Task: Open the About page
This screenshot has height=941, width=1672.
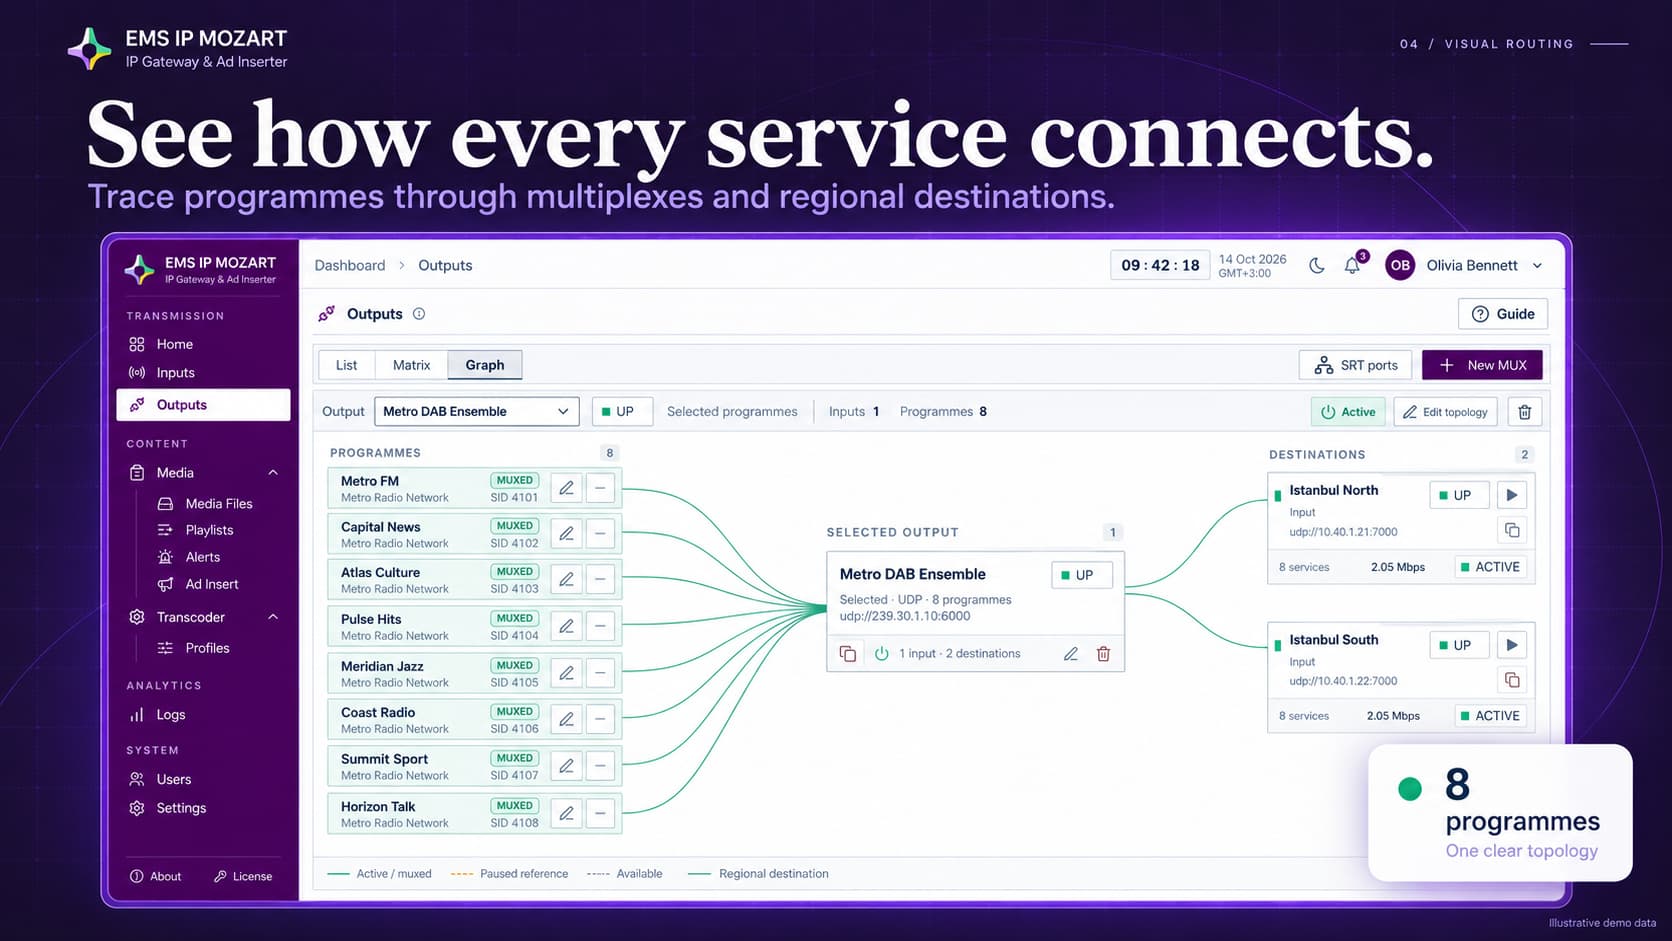Action: point(156,877)
